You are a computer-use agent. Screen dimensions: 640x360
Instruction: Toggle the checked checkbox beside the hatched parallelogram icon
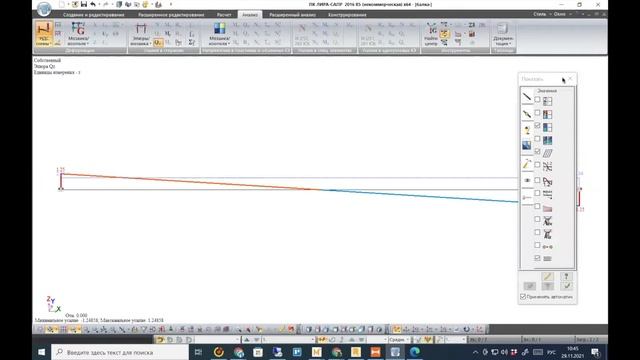[x=538, y=151]
